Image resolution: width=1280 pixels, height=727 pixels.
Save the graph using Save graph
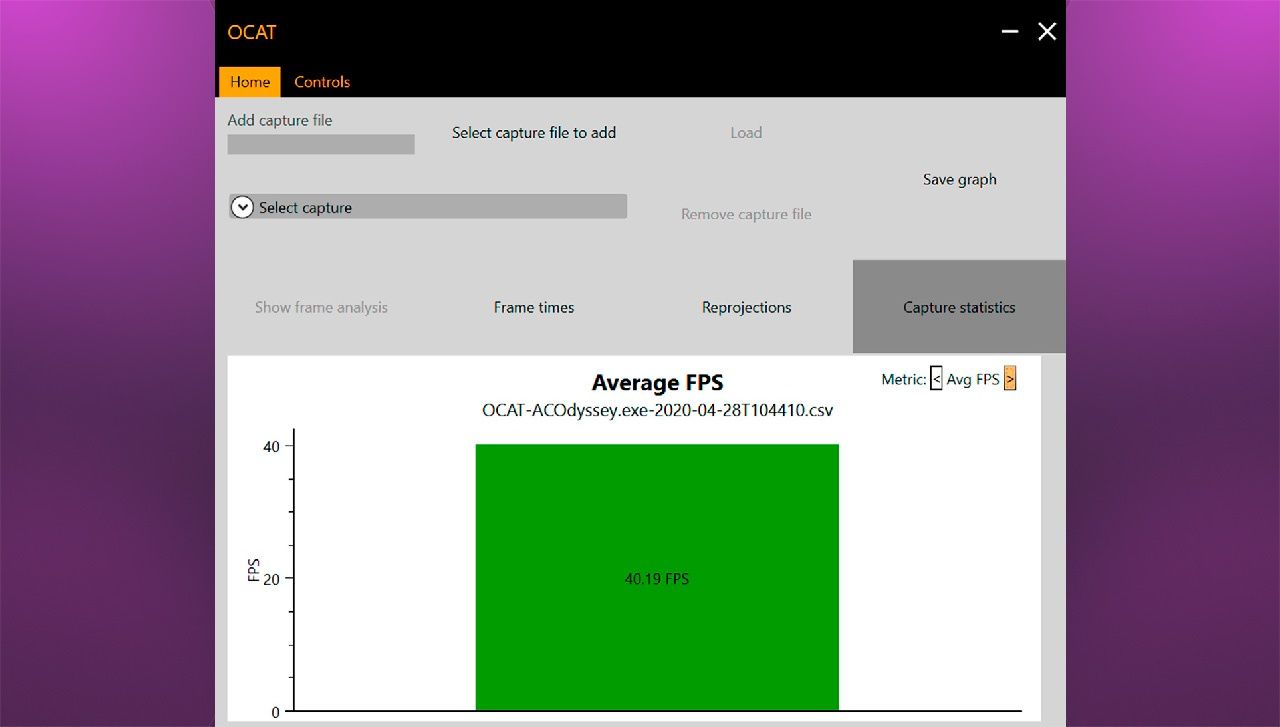pyautogui.click(x=959, y=180)
